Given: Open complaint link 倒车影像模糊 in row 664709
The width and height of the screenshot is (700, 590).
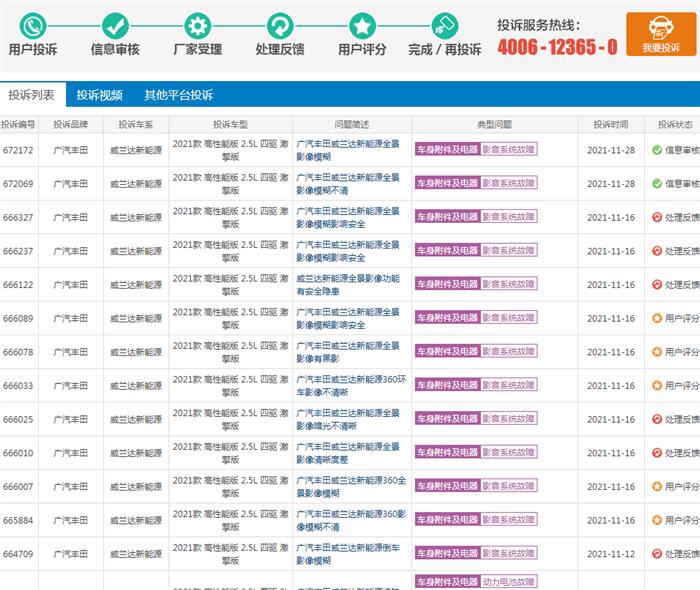Looking at the screenshot, I should (348, 554).
